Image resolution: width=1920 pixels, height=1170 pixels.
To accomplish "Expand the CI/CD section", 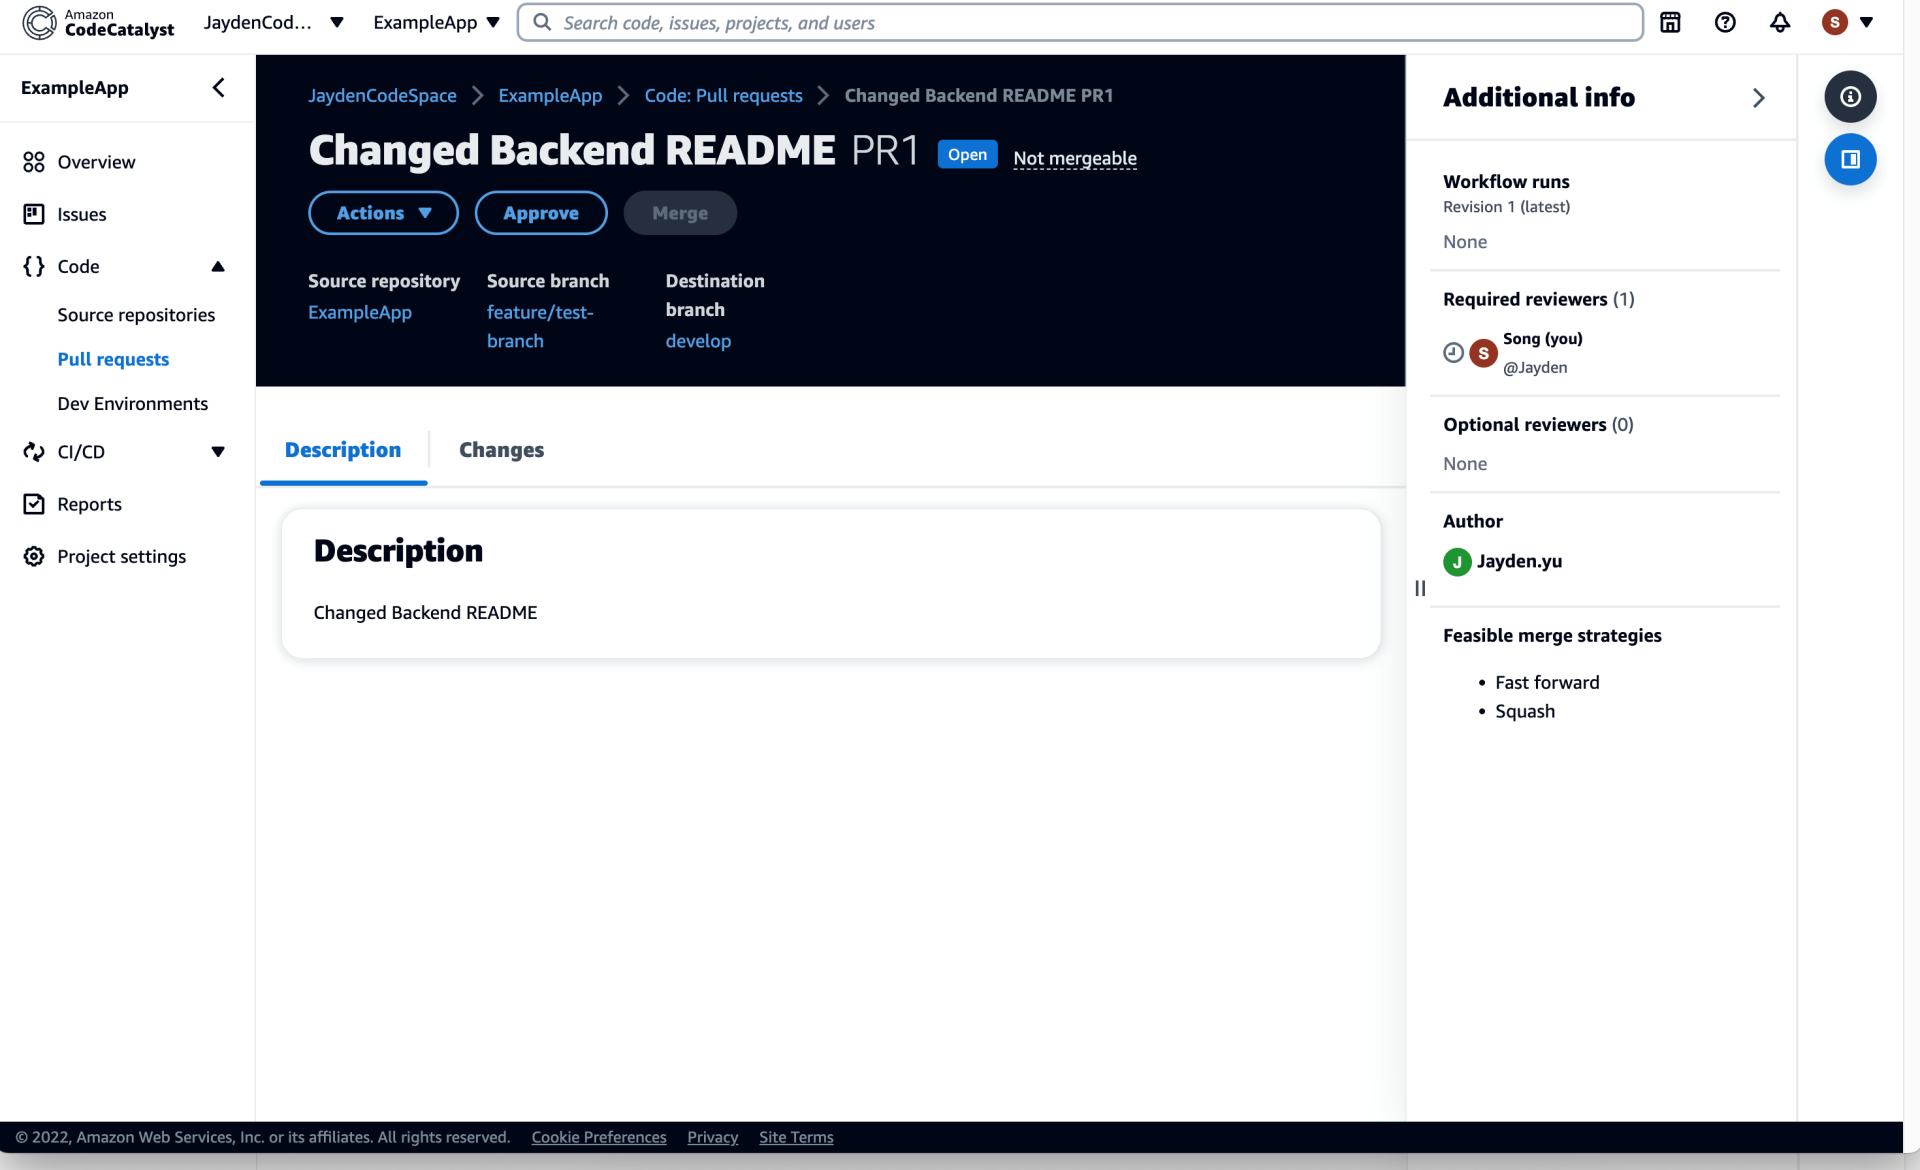I will (x=218, y=452).
